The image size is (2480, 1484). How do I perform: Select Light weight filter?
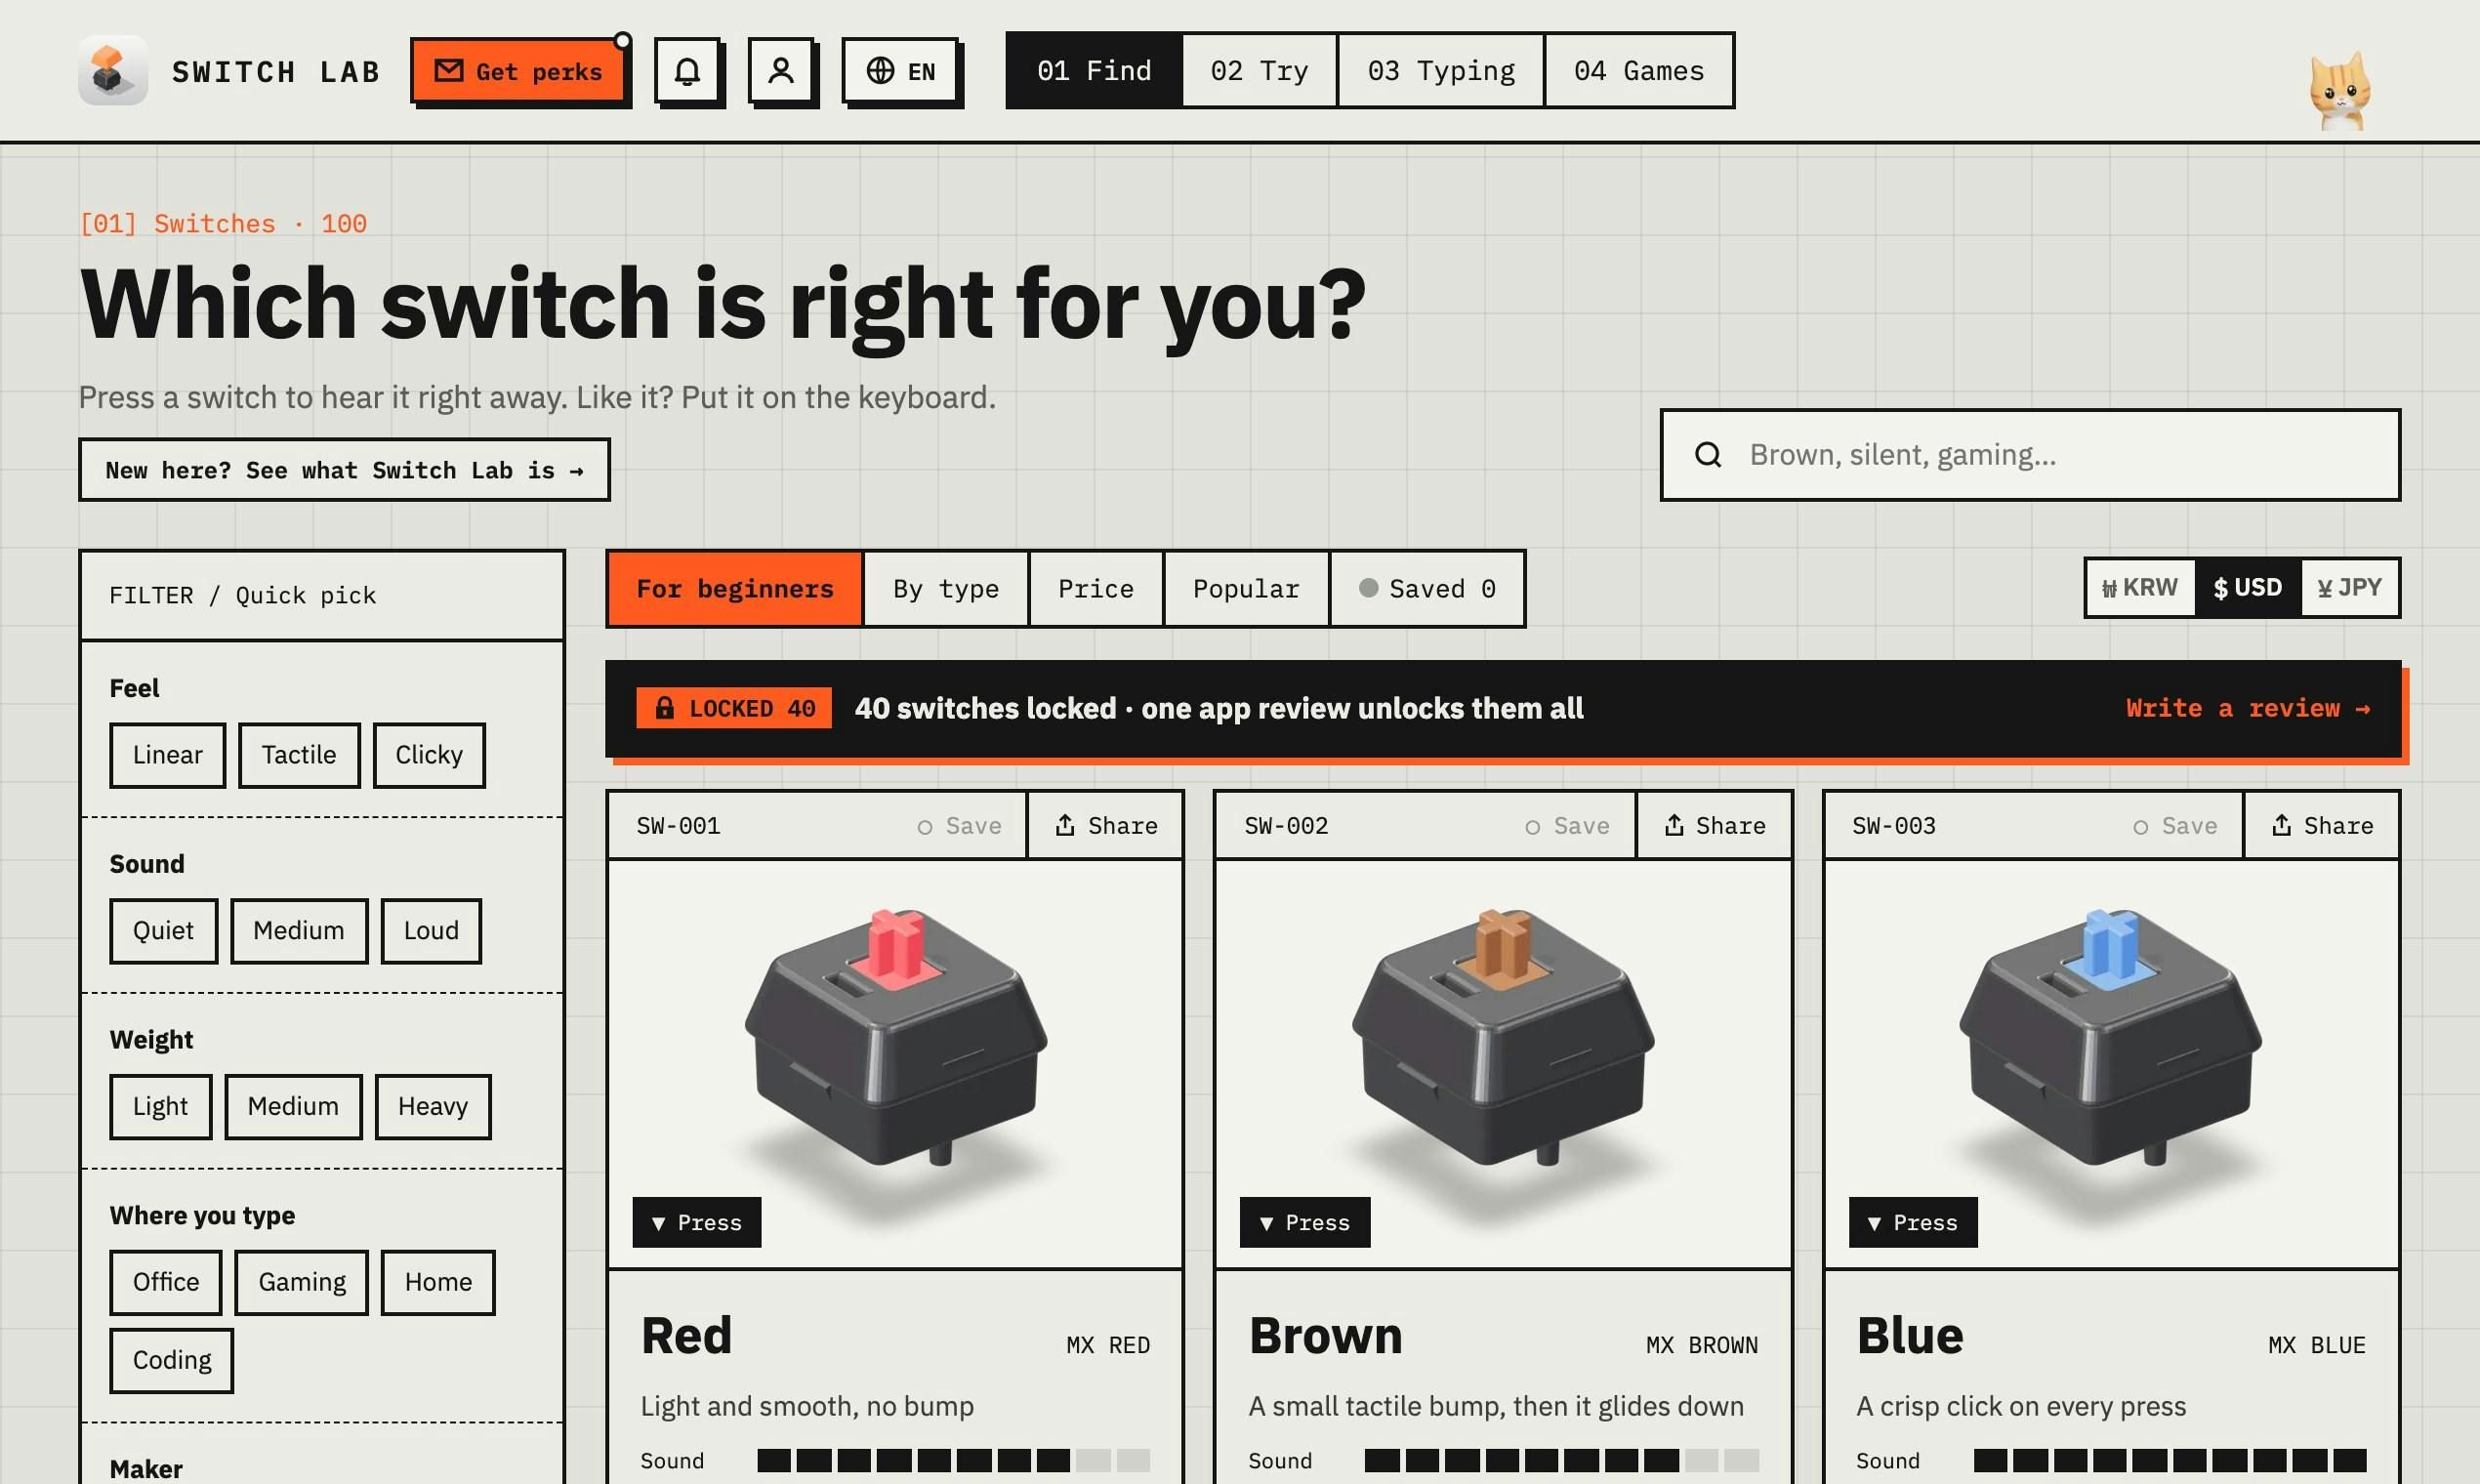161,1106
